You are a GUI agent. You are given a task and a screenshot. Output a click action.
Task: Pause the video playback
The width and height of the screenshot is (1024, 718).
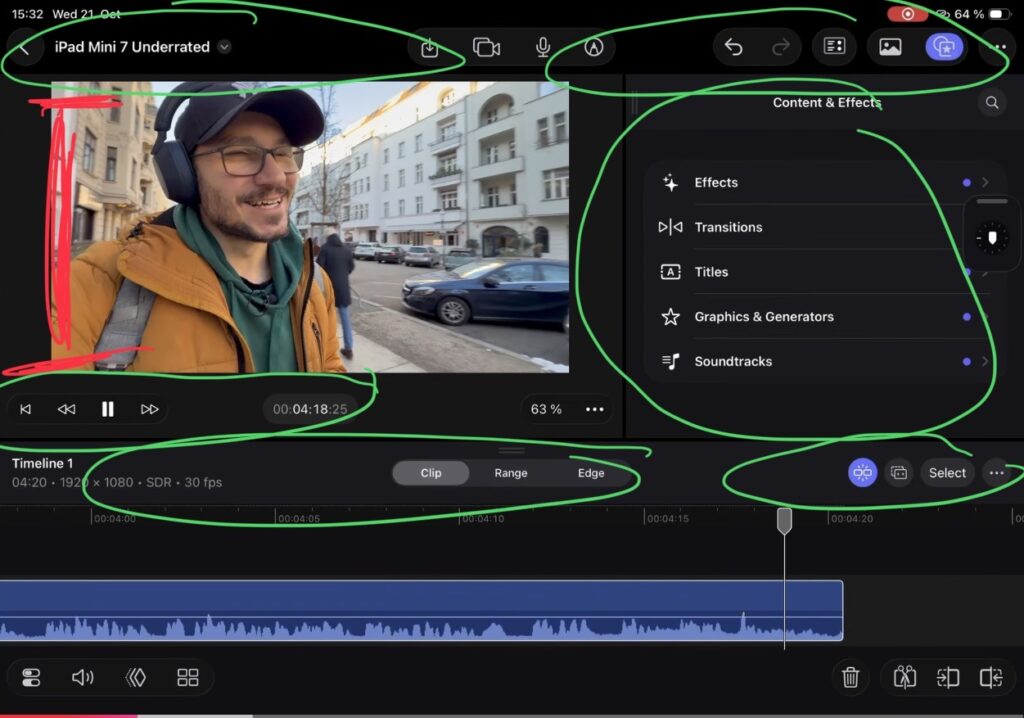coord(108,409)
